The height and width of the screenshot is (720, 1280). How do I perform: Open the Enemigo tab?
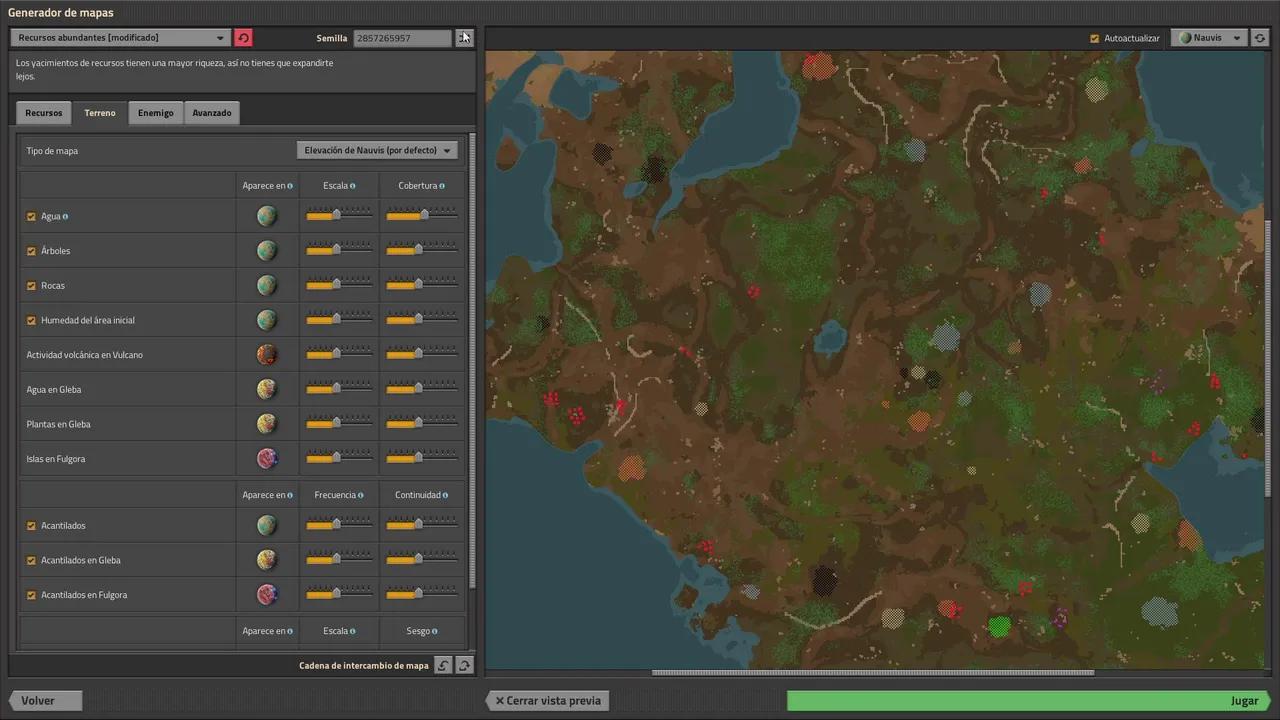click(x=156, y=113)
